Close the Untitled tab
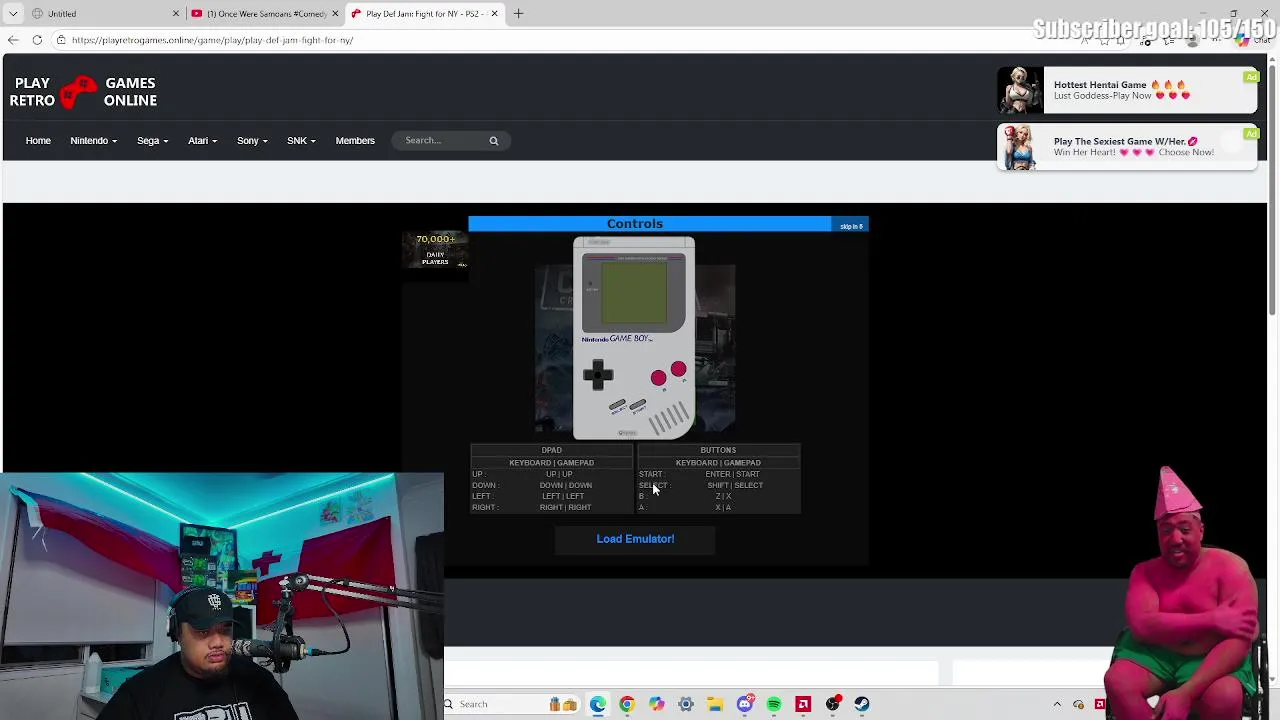Viewport: 1280px width, 720px height. pos(176,13)
